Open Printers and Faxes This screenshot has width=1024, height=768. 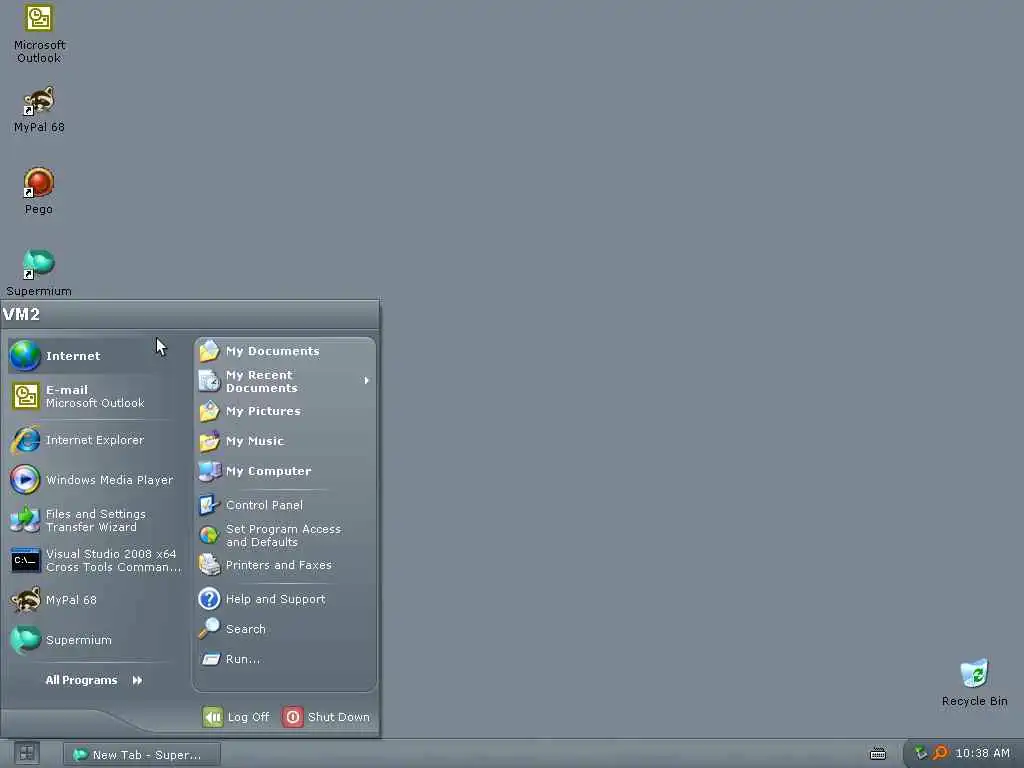pos(285,566)
